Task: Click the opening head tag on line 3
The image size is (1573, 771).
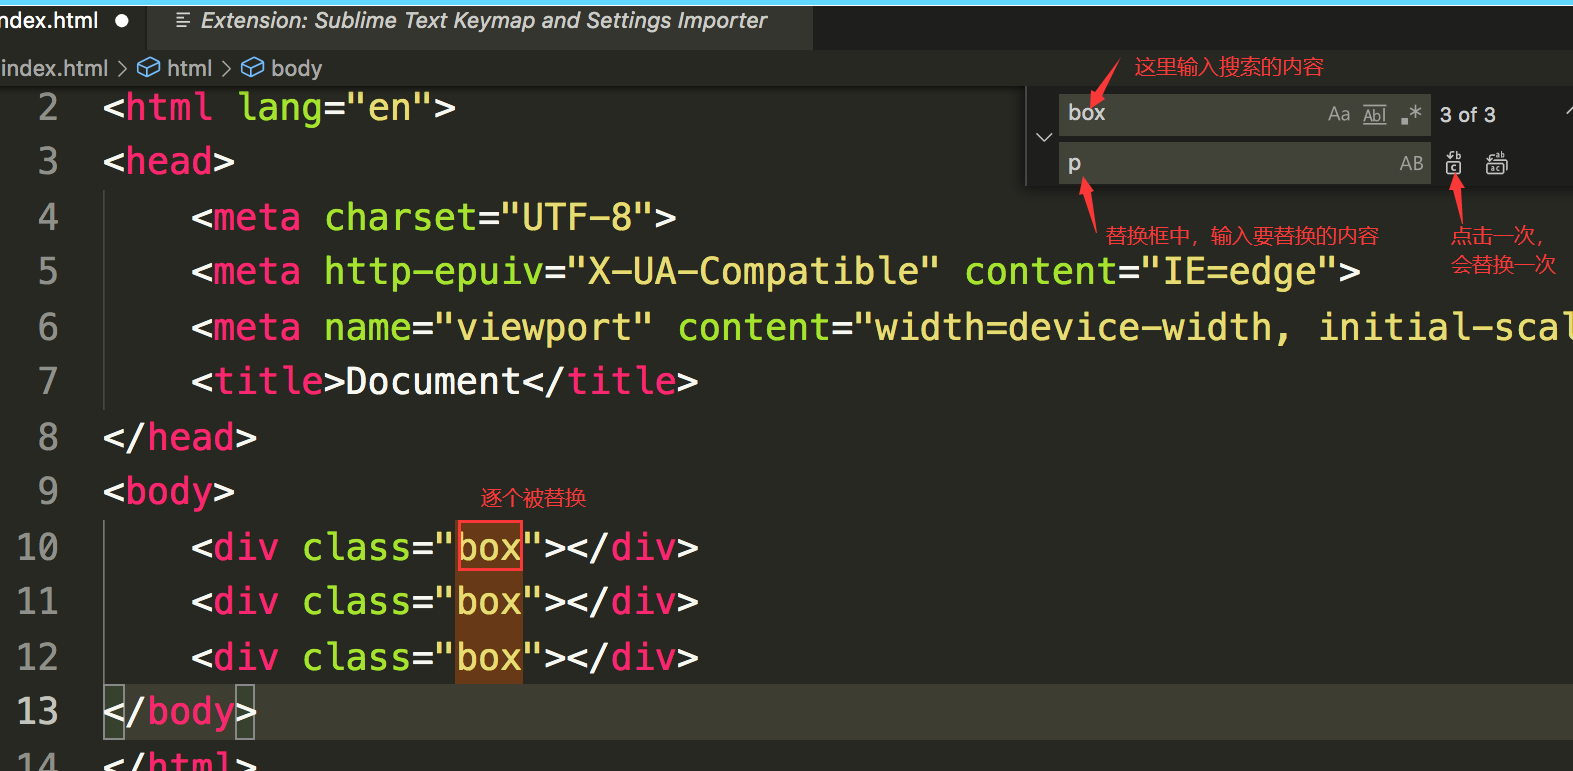Action: click(169, 161)
